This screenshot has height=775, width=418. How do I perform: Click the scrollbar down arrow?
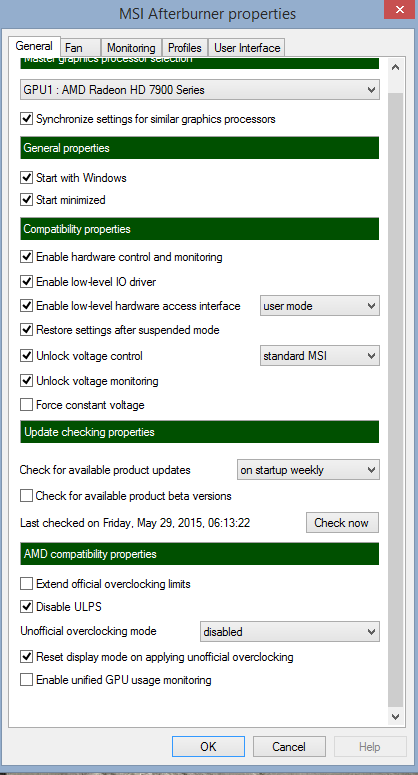[395, 716]
